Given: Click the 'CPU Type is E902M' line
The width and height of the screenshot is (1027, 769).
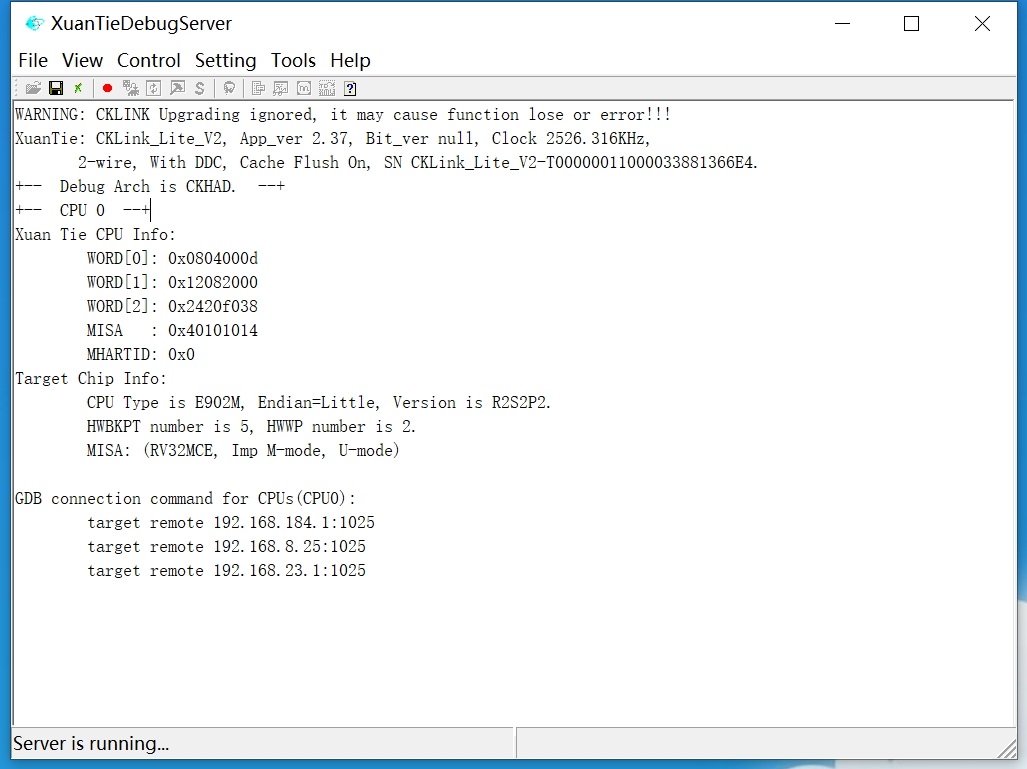Looking at the screenshot, I should (318, 403).
